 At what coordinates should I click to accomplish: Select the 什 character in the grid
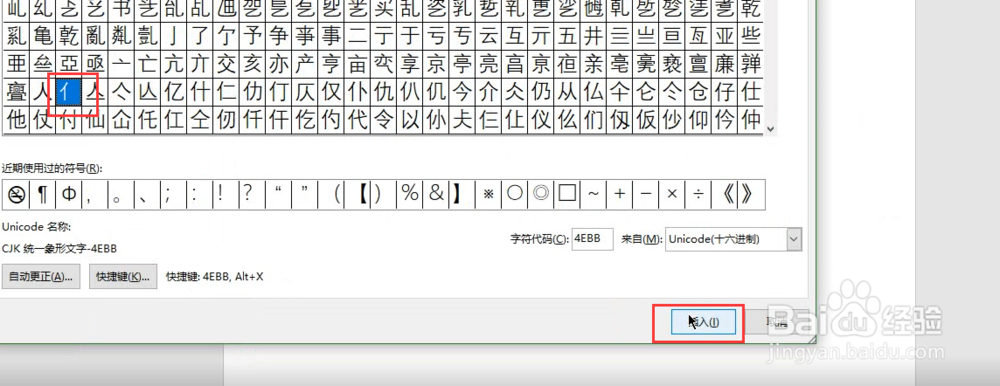click(200, 93)
